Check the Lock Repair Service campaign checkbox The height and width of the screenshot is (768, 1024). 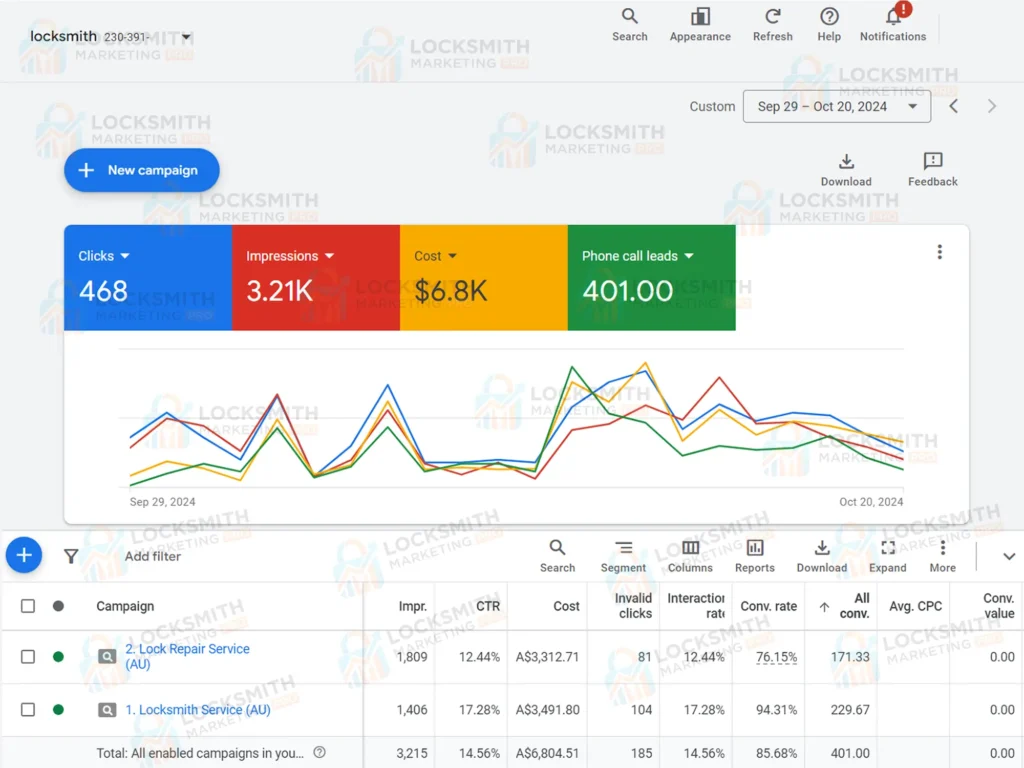28,657
